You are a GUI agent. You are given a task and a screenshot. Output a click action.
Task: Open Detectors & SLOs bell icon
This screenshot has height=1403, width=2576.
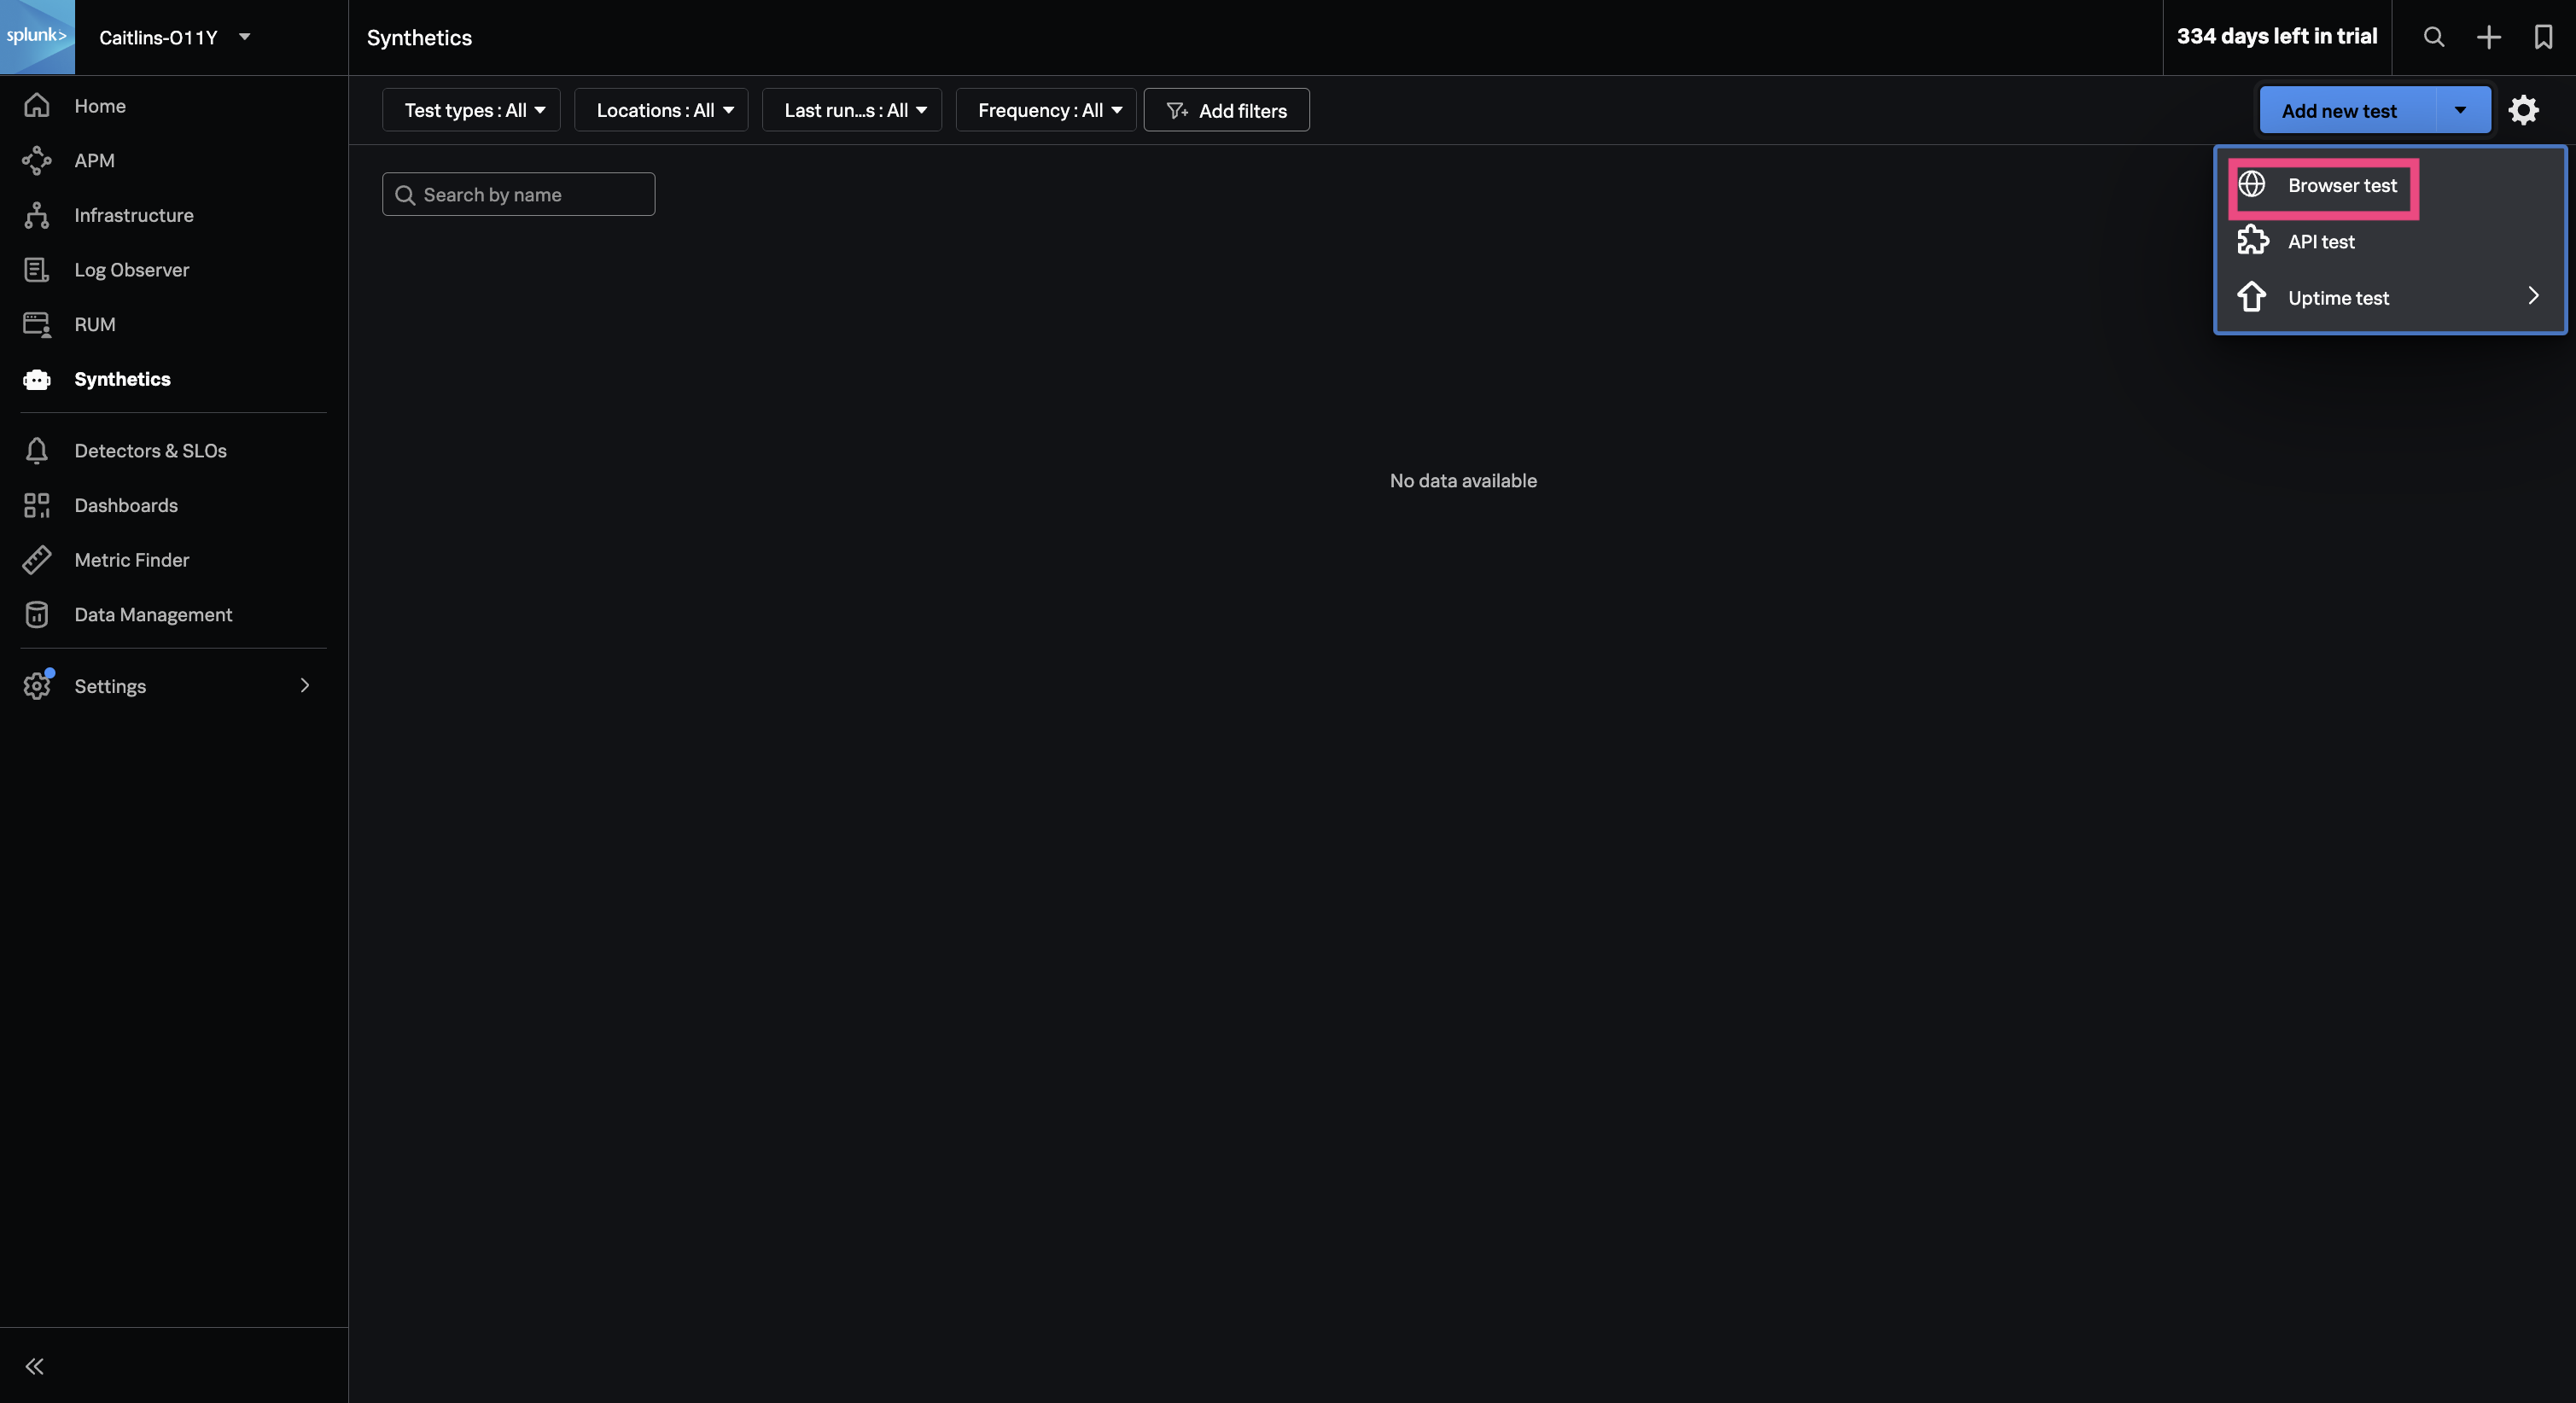[x=37, y=451]
